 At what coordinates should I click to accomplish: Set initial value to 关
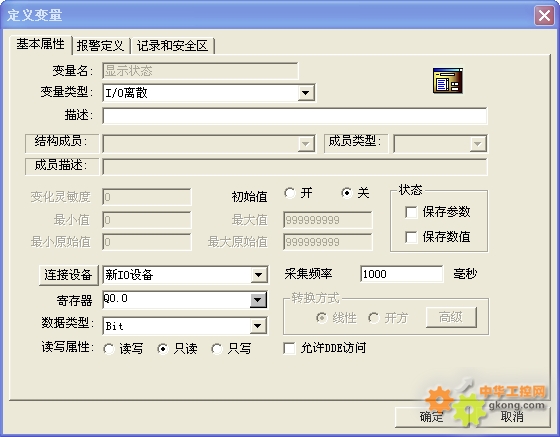click(x=346, y=193)
